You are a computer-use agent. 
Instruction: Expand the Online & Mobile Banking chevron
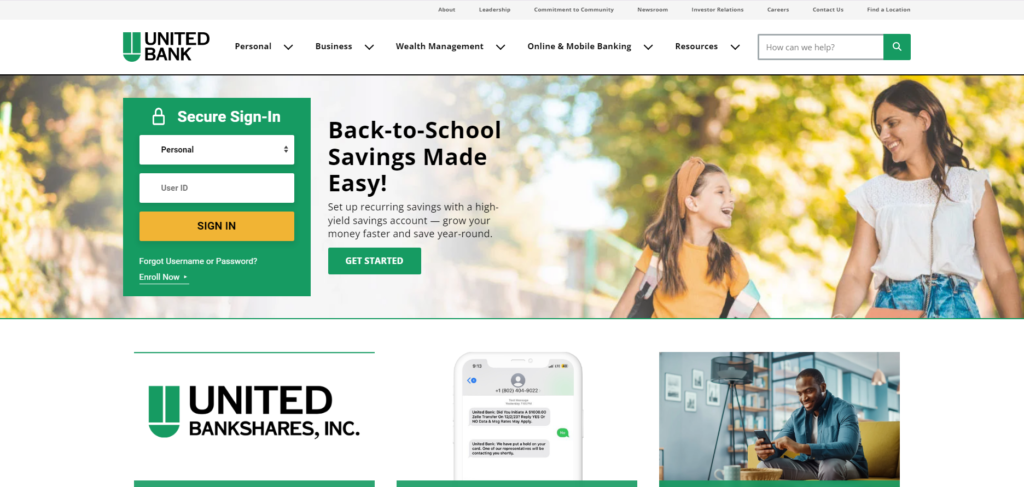[x=648, y=47]
